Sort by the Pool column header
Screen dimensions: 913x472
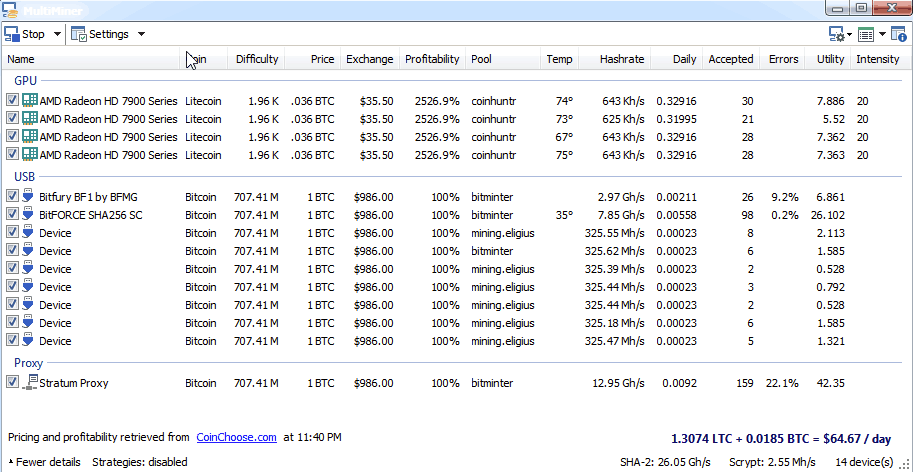[x=502, y=59]
